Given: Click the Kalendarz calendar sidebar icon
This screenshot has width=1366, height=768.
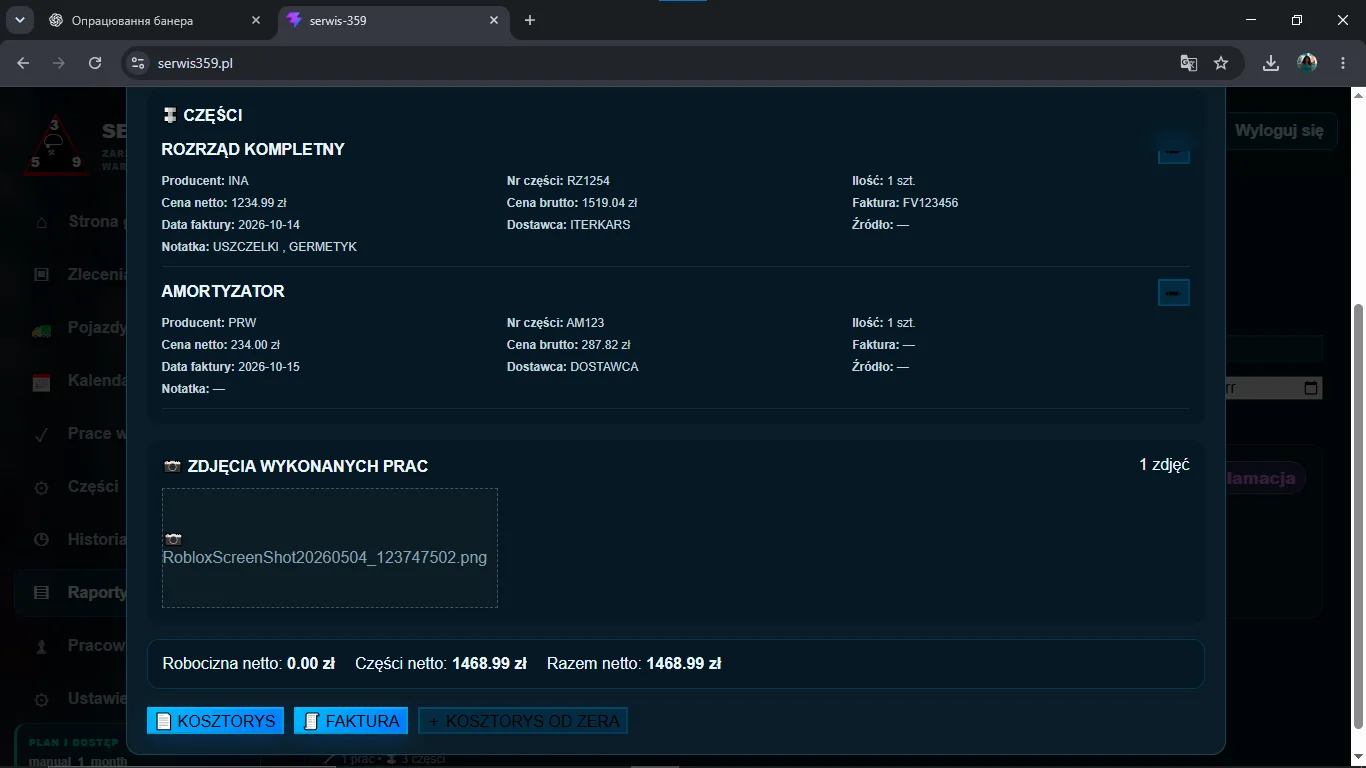Looking at the screenshot, I should 41,381.
